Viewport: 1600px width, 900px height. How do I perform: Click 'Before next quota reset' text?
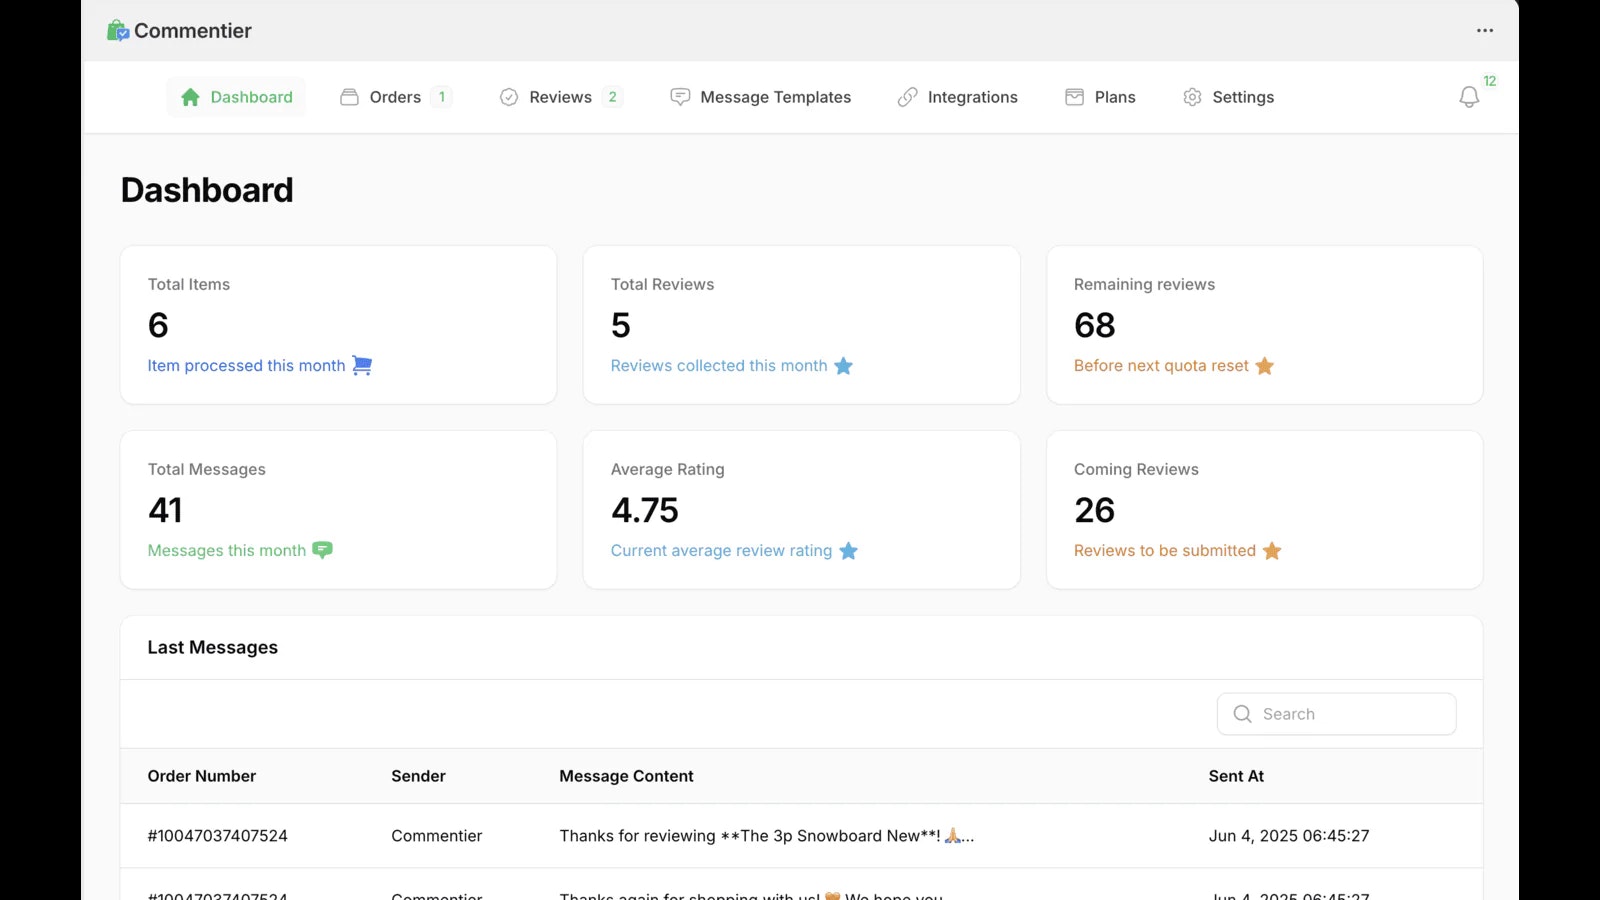tap(1161, 366)
